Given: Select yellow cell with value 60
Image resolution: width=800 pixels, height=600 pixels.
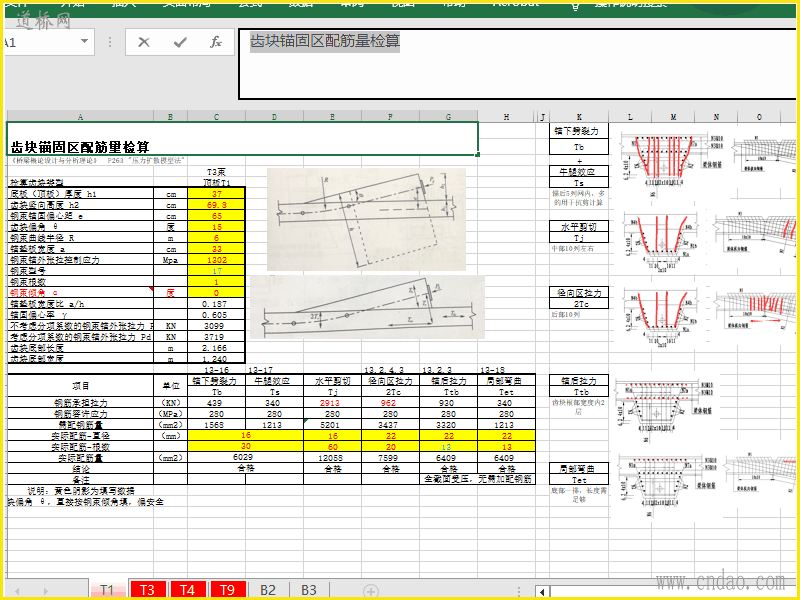Looking at the screenshot, I should (x=332, y=446).
